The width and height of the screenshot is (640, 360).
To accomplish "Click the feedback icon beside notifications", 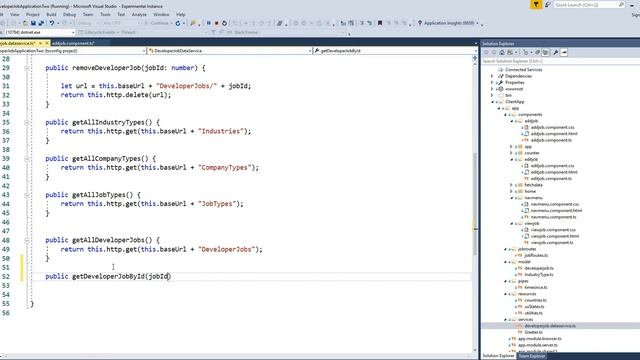I will (548, 4).
